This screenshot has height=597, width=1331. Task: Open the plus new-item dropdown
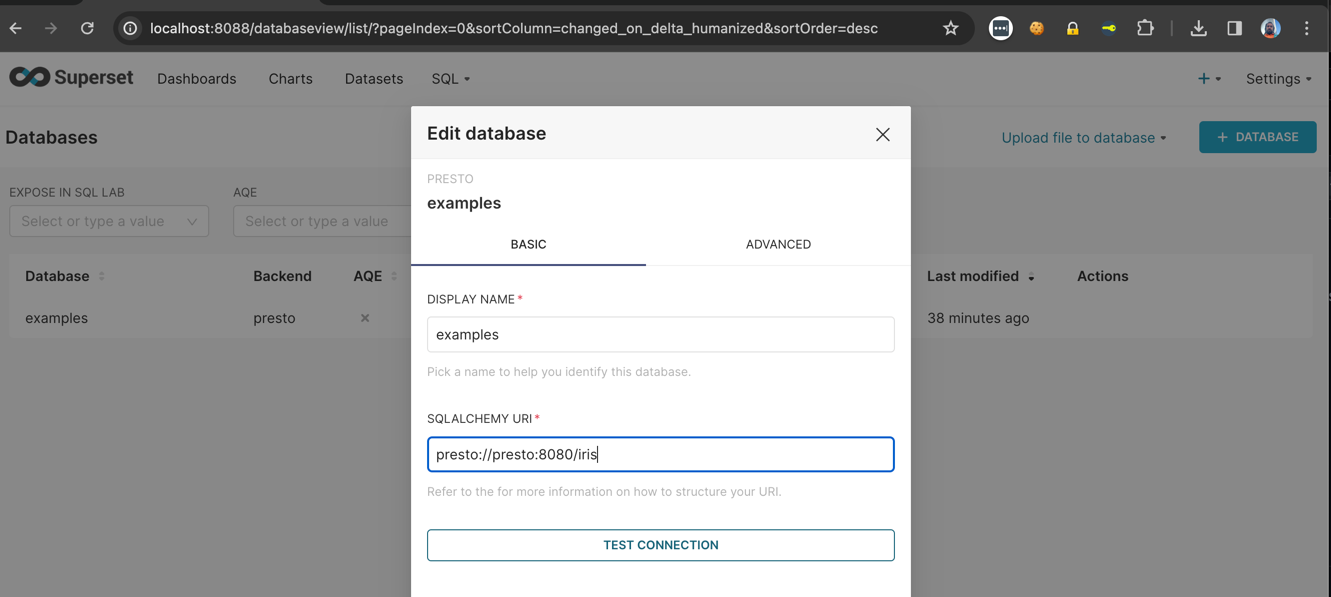coord(1209,78)
